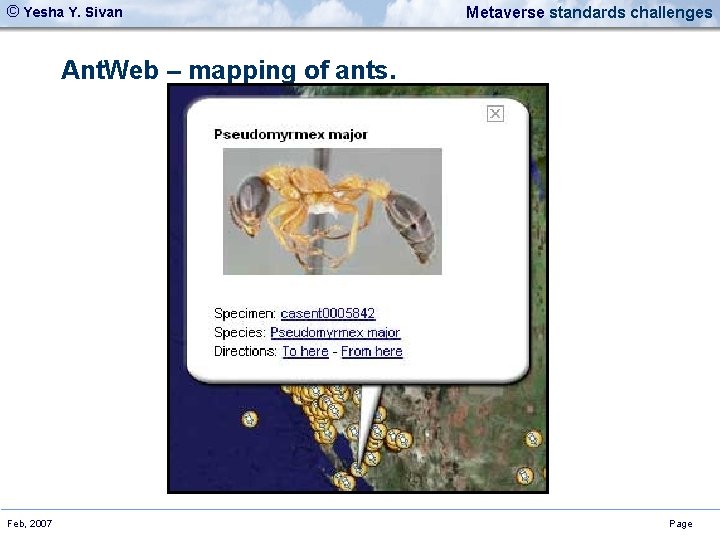Select the lone map marker in the ocean

tap(250, 419)
